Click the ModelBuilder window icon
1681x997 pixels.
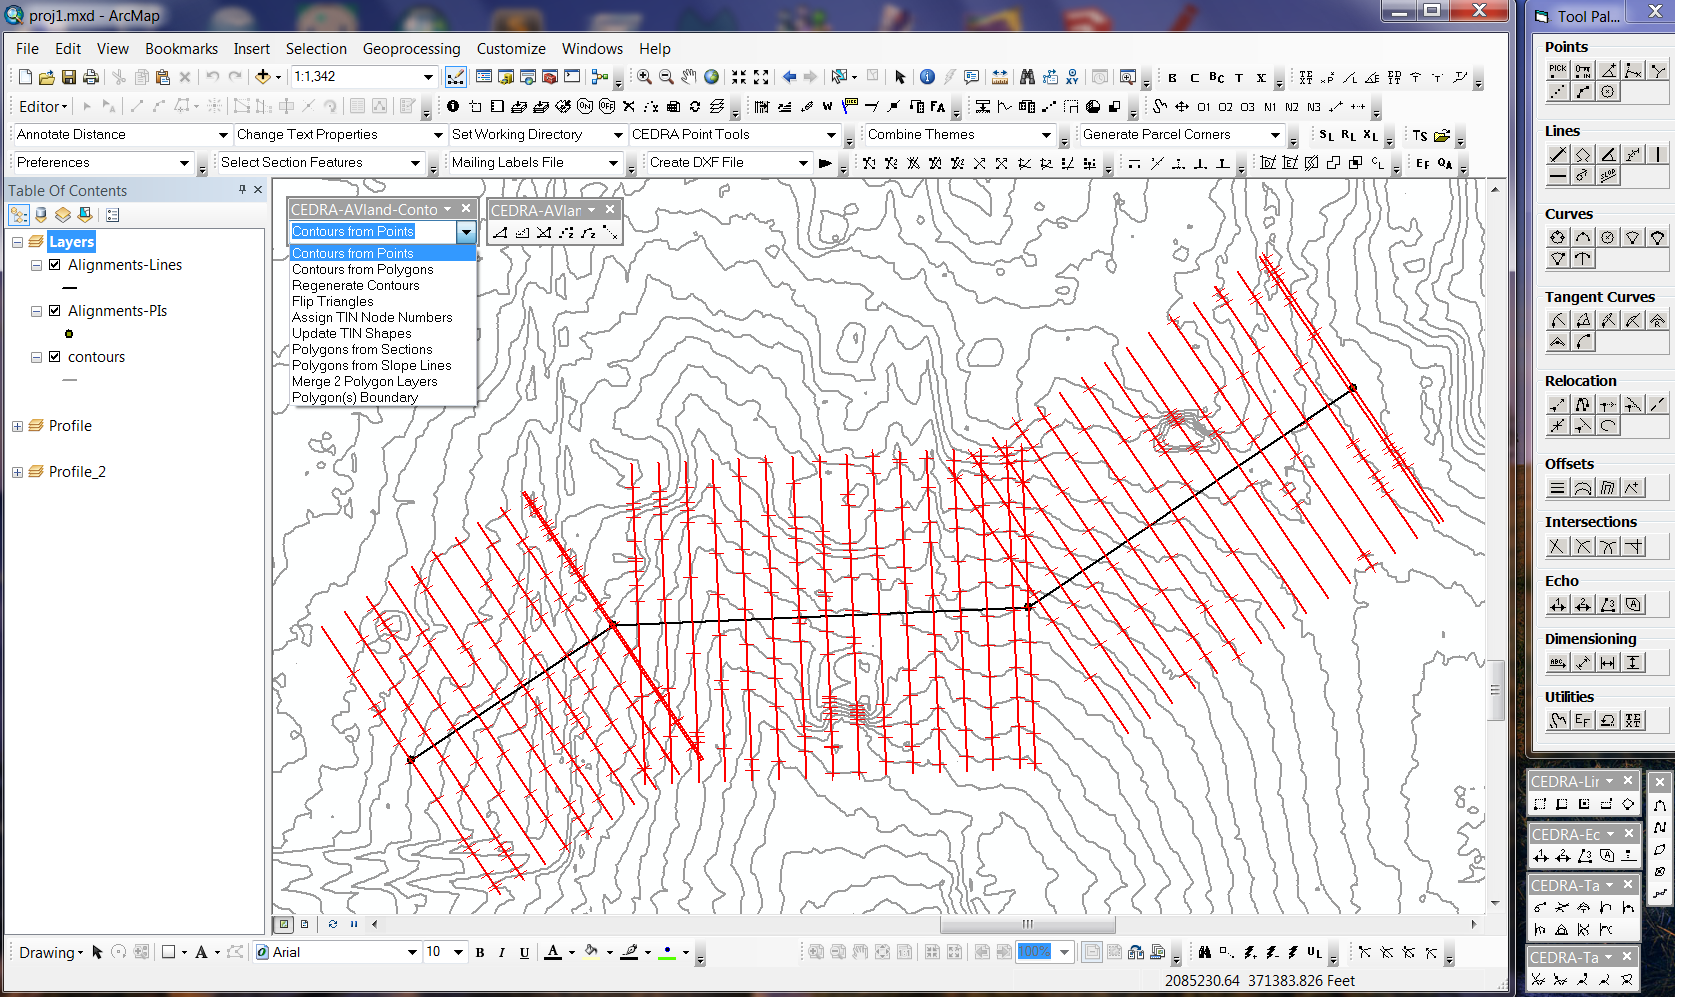tap(599, 77)
